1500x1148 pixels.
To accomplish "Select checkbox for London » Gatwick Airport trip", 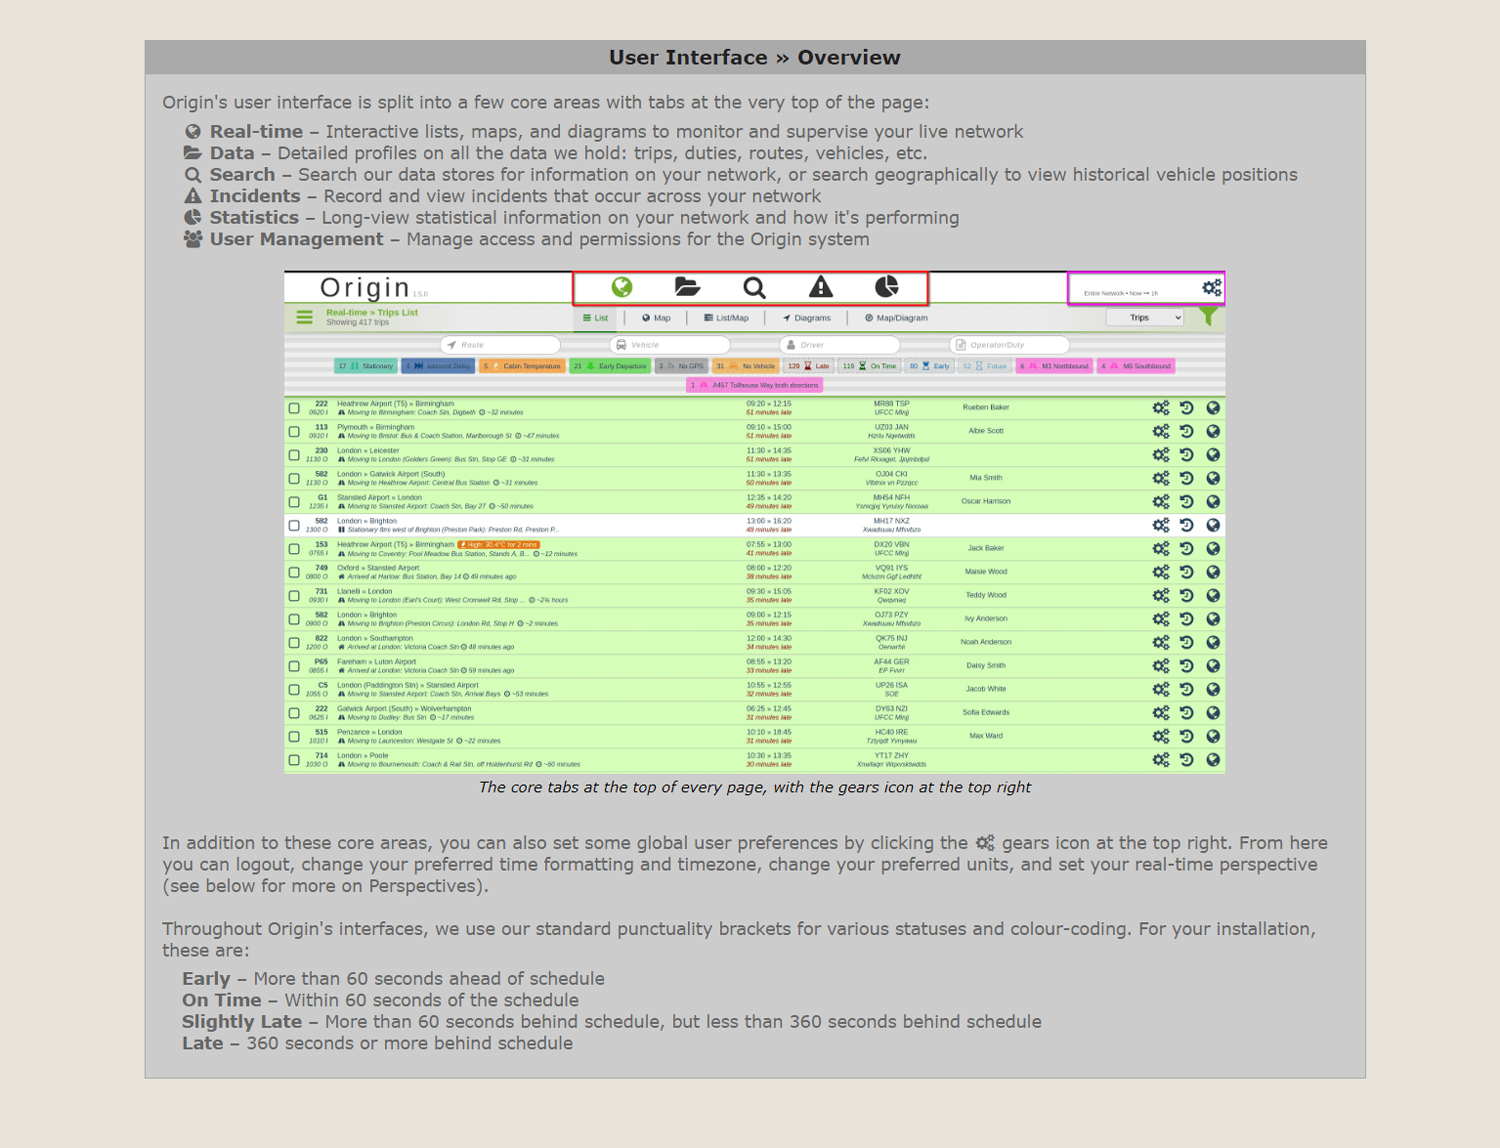I will click(294, 479).
